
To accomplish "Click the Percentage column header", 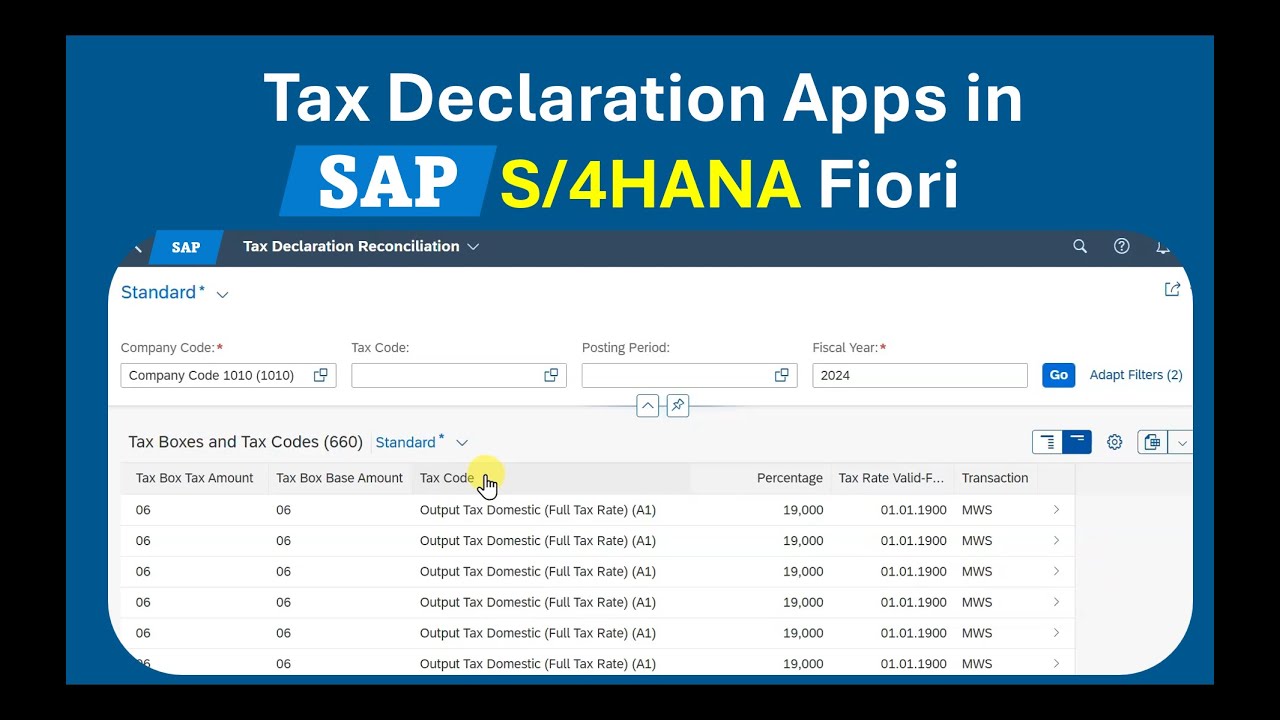I will click(x=760, y=478).
